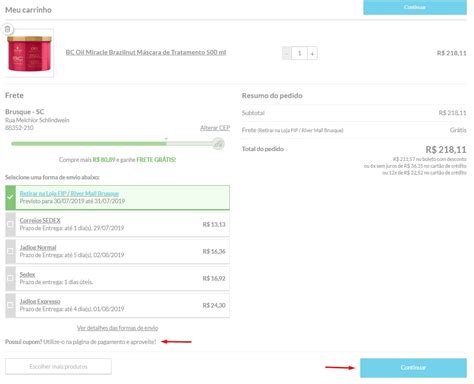Screen dimensions: 474x384
Task: Click the 88352-210 postal code
Action: click(x=19, y=128)
